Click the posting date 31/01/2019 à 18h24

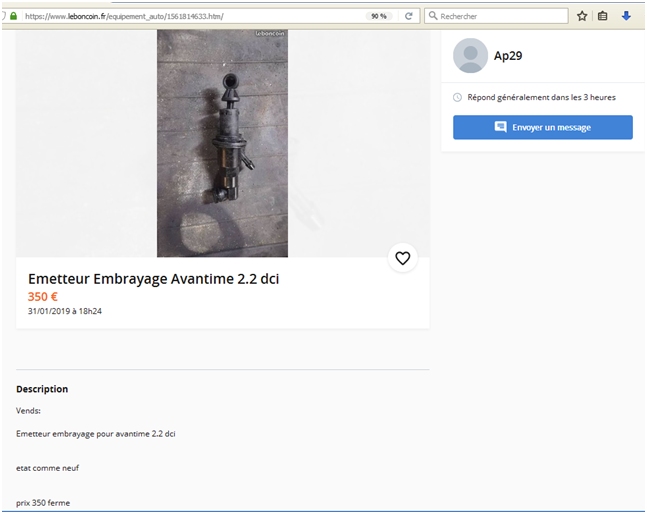coord(65,312)
